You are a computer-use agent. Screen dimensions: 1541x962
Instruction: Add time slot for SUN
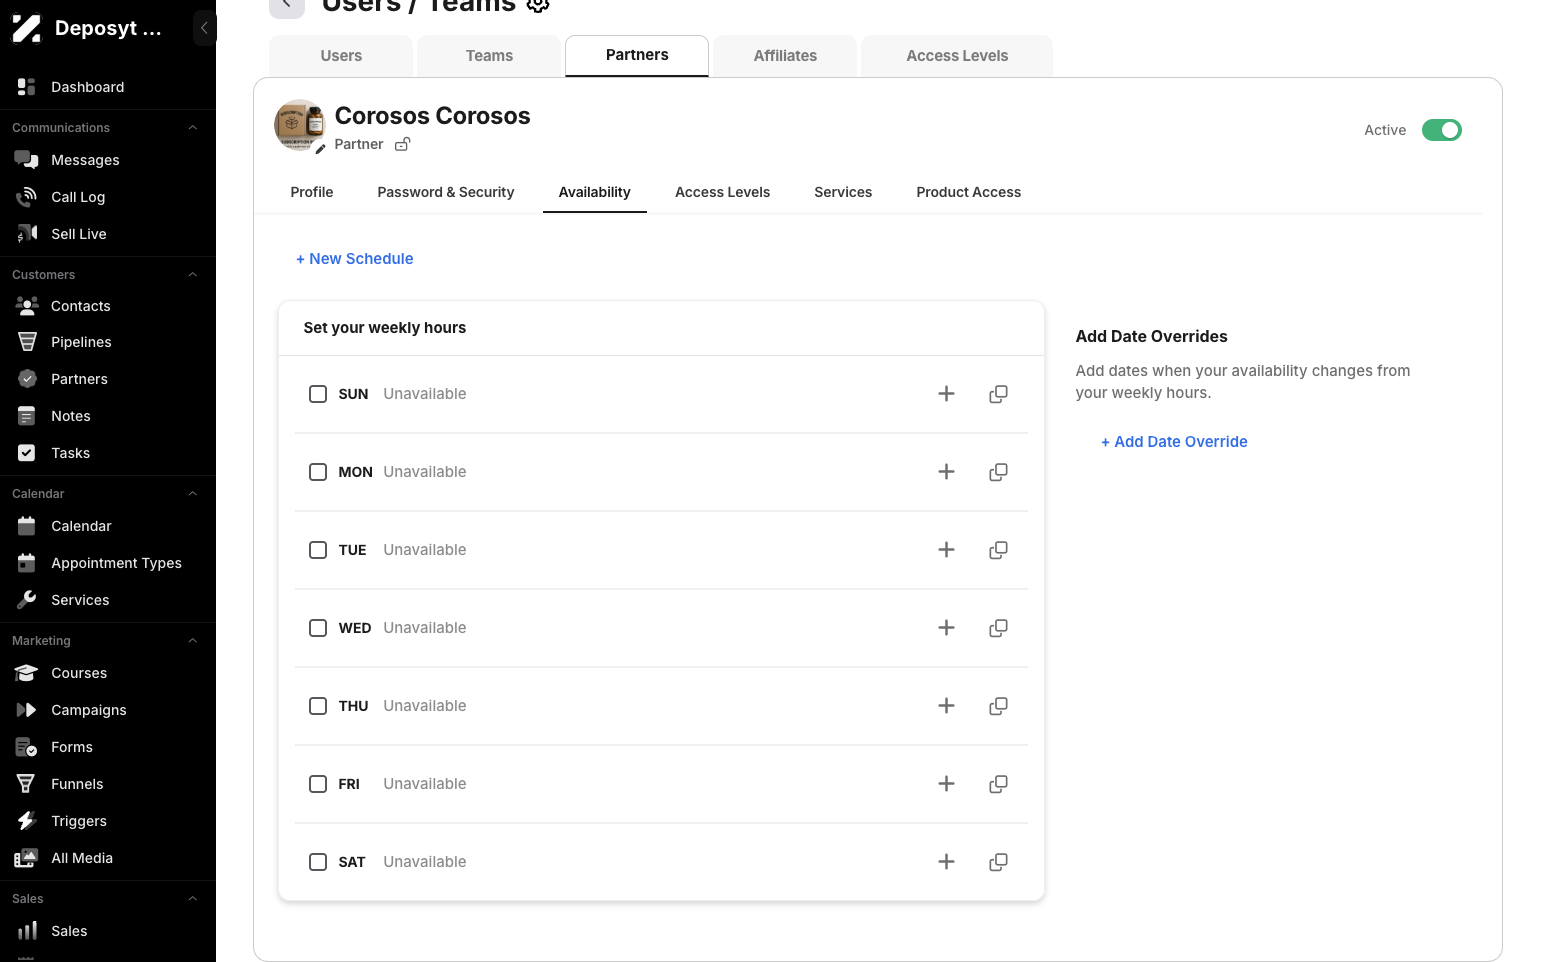point(946,394)
